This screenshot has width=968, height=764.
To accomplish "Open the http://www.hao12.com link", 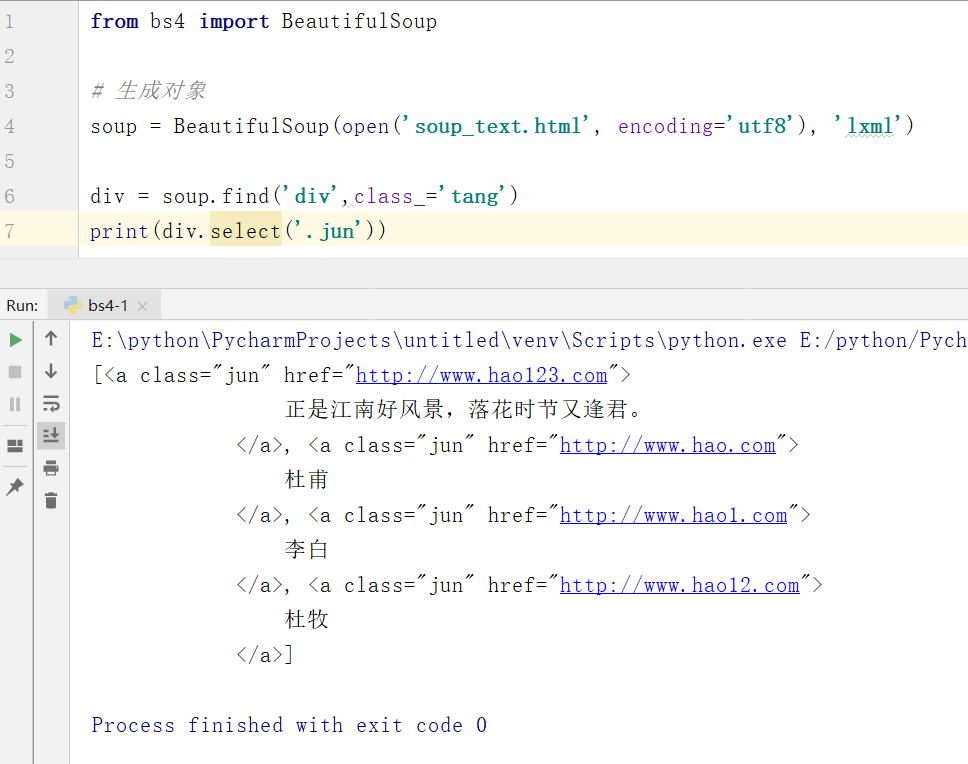I will (x=680, y=585).
